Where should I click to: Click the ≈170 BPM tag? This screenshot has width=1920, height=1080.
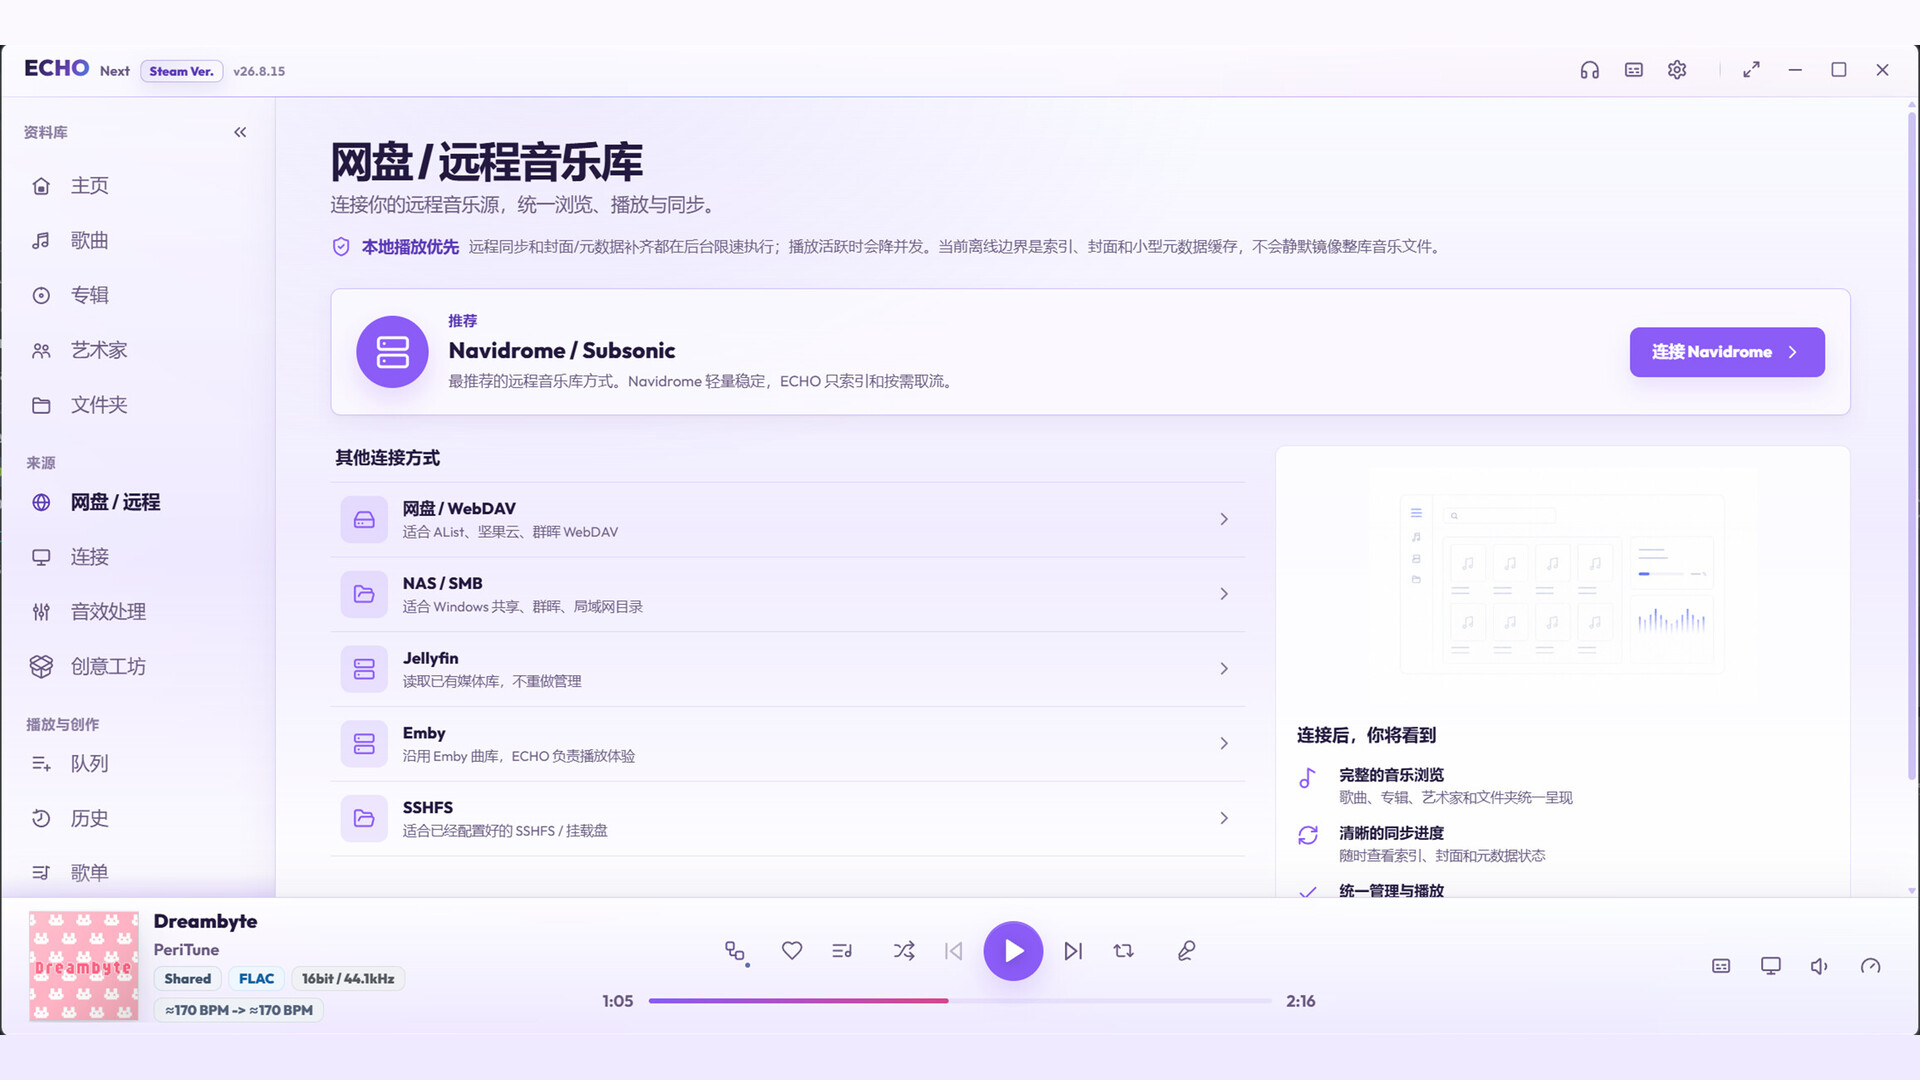[239, 1010]
